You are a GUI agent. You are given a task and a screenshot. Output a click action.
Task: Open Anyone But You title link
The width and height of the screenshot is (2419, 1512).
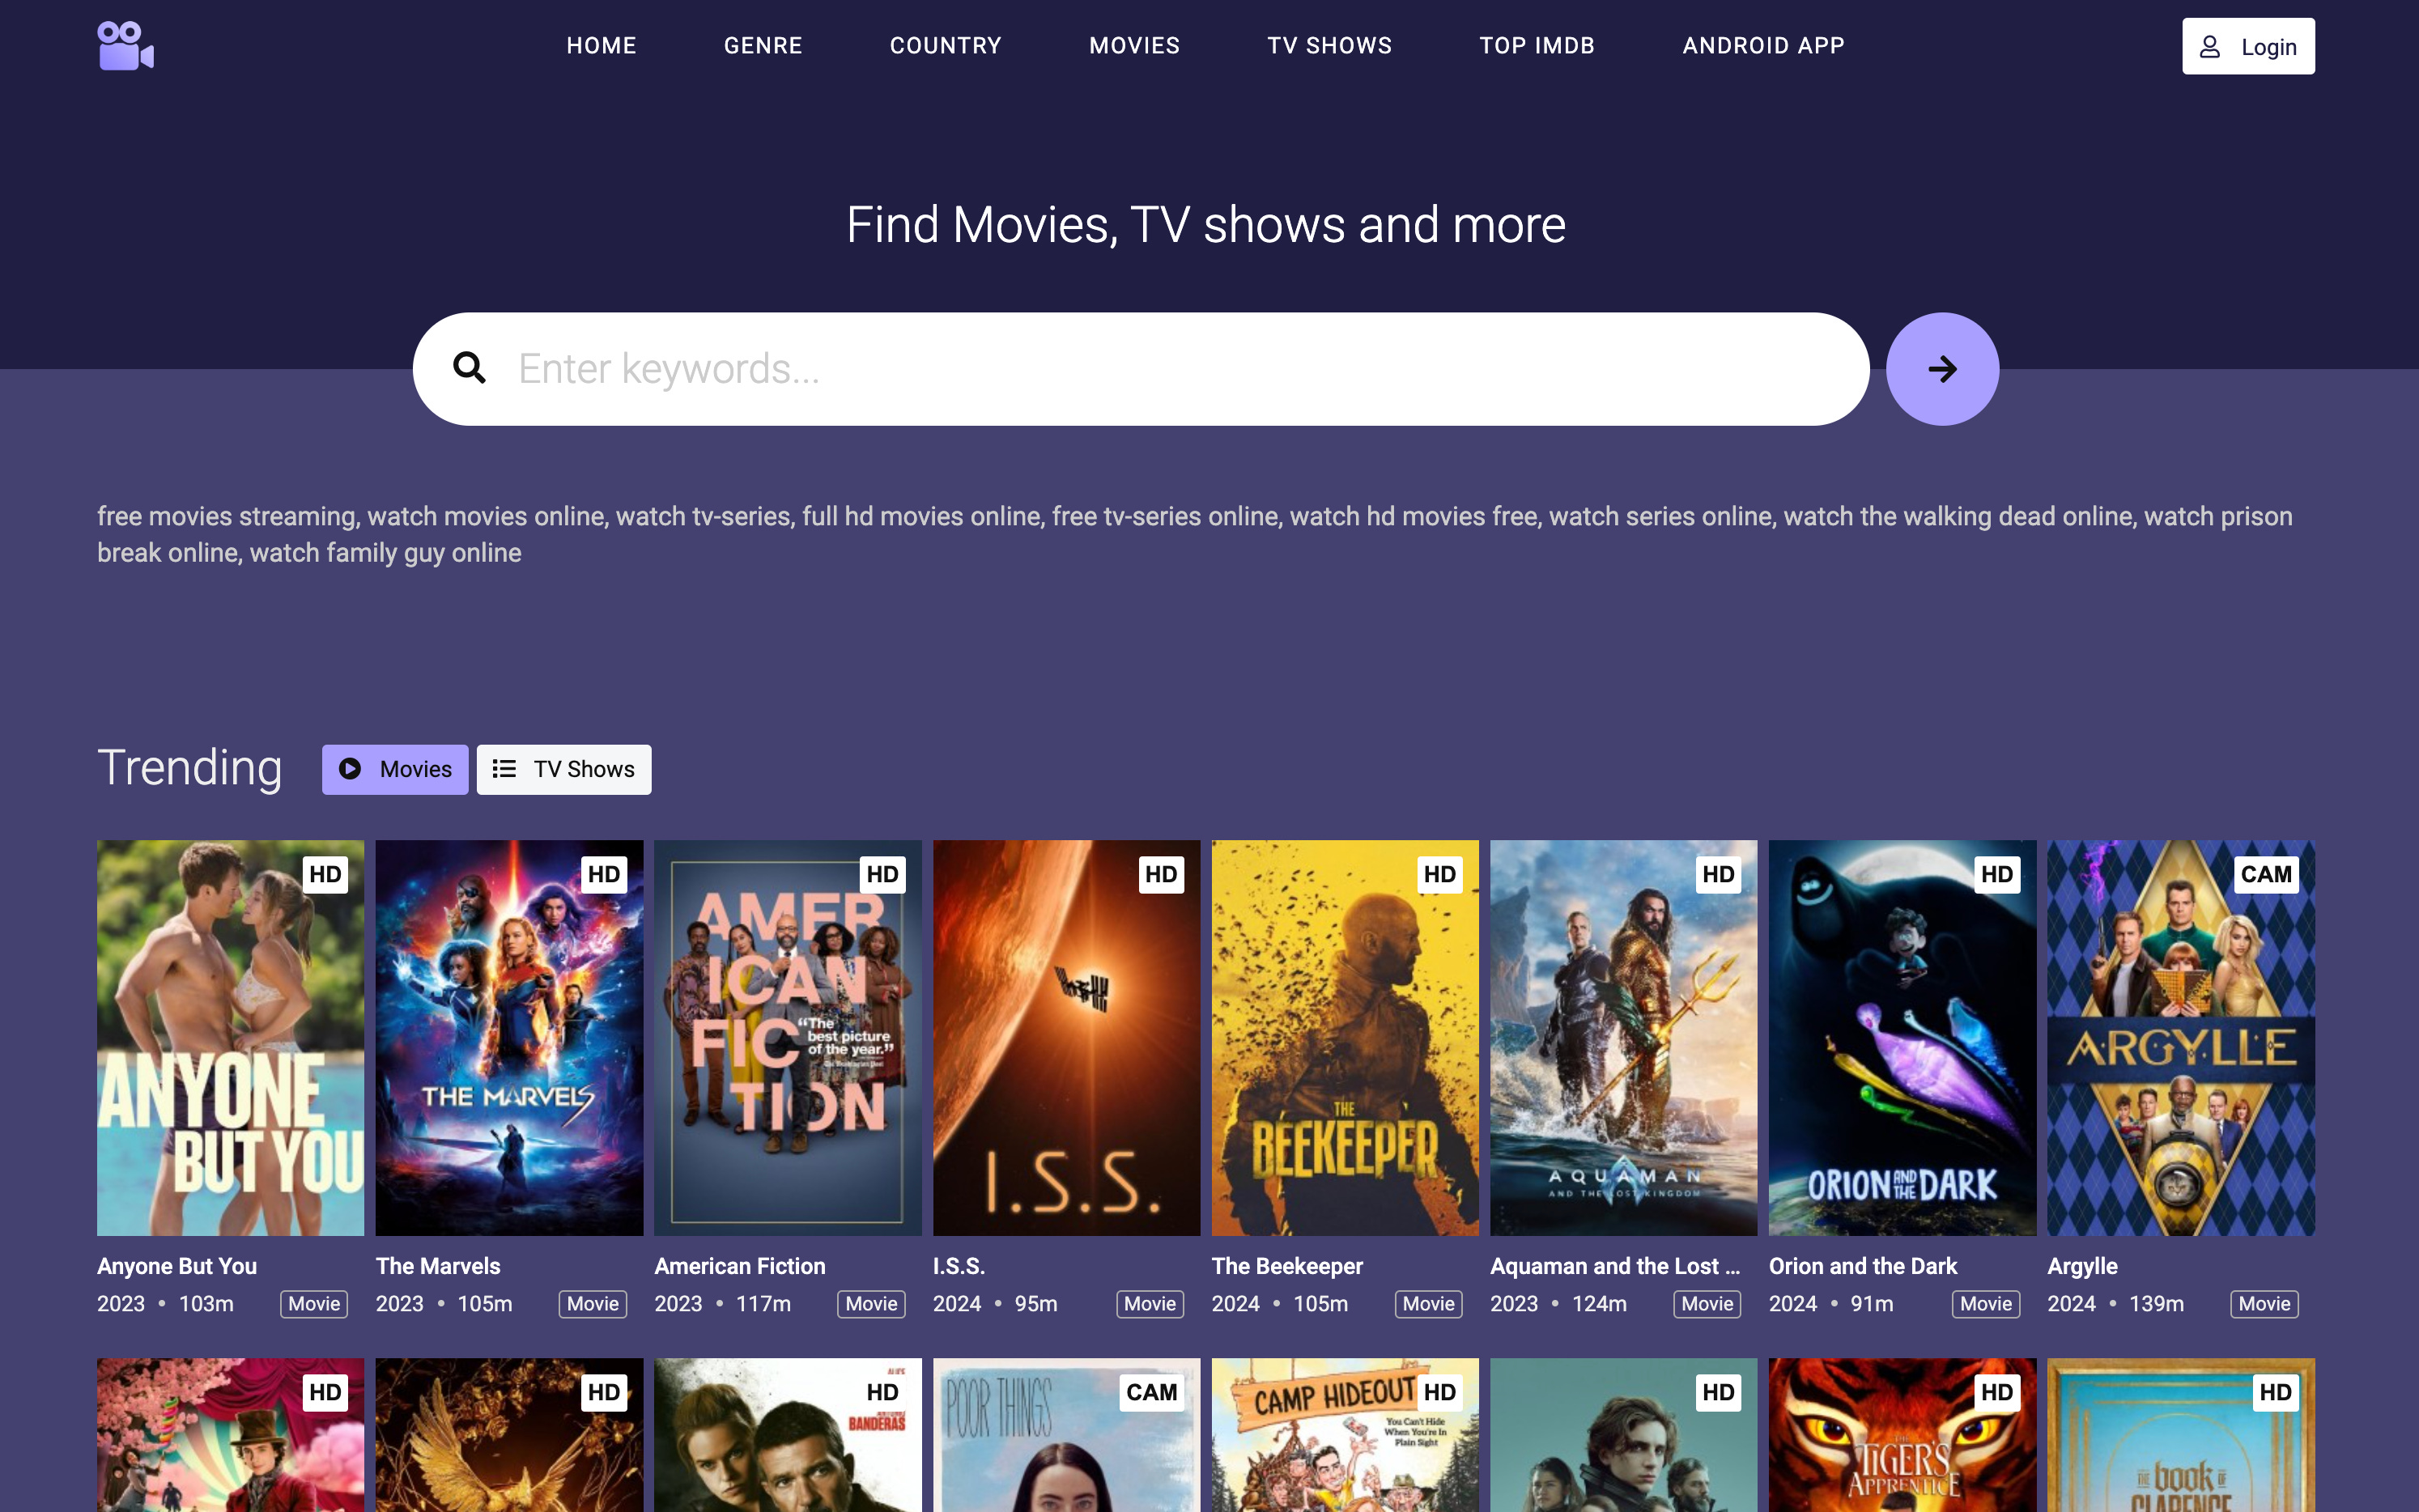(x=177, y=1266)
